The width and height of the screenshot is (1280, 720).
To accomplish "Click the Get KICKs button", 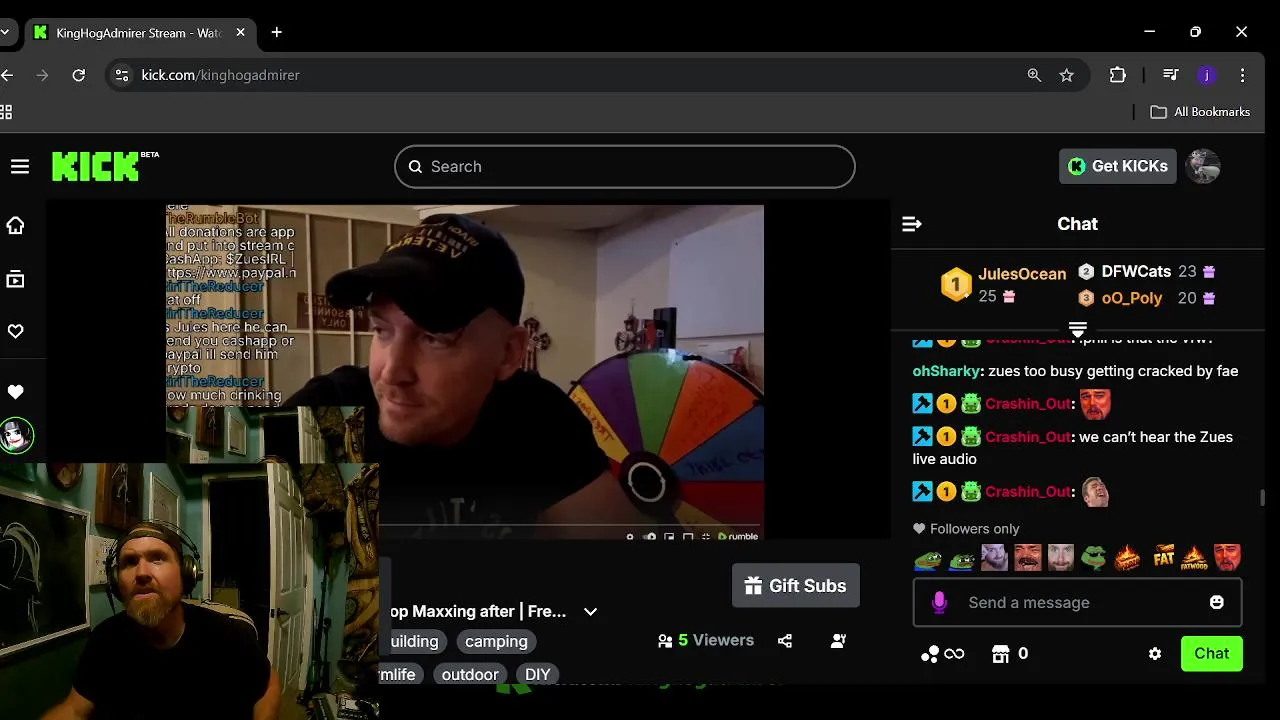I will (x=1118, y=166).
